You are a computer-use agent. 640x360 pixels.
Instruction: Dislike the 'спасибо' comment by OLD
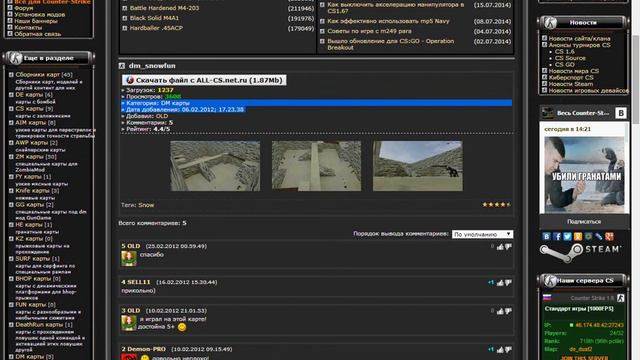coord(508,247)
